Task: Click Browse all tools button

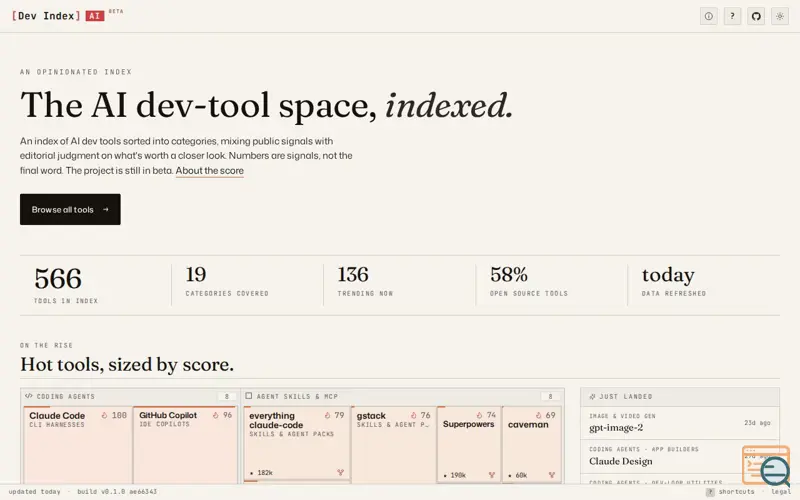Action: [x=70, y=209]
